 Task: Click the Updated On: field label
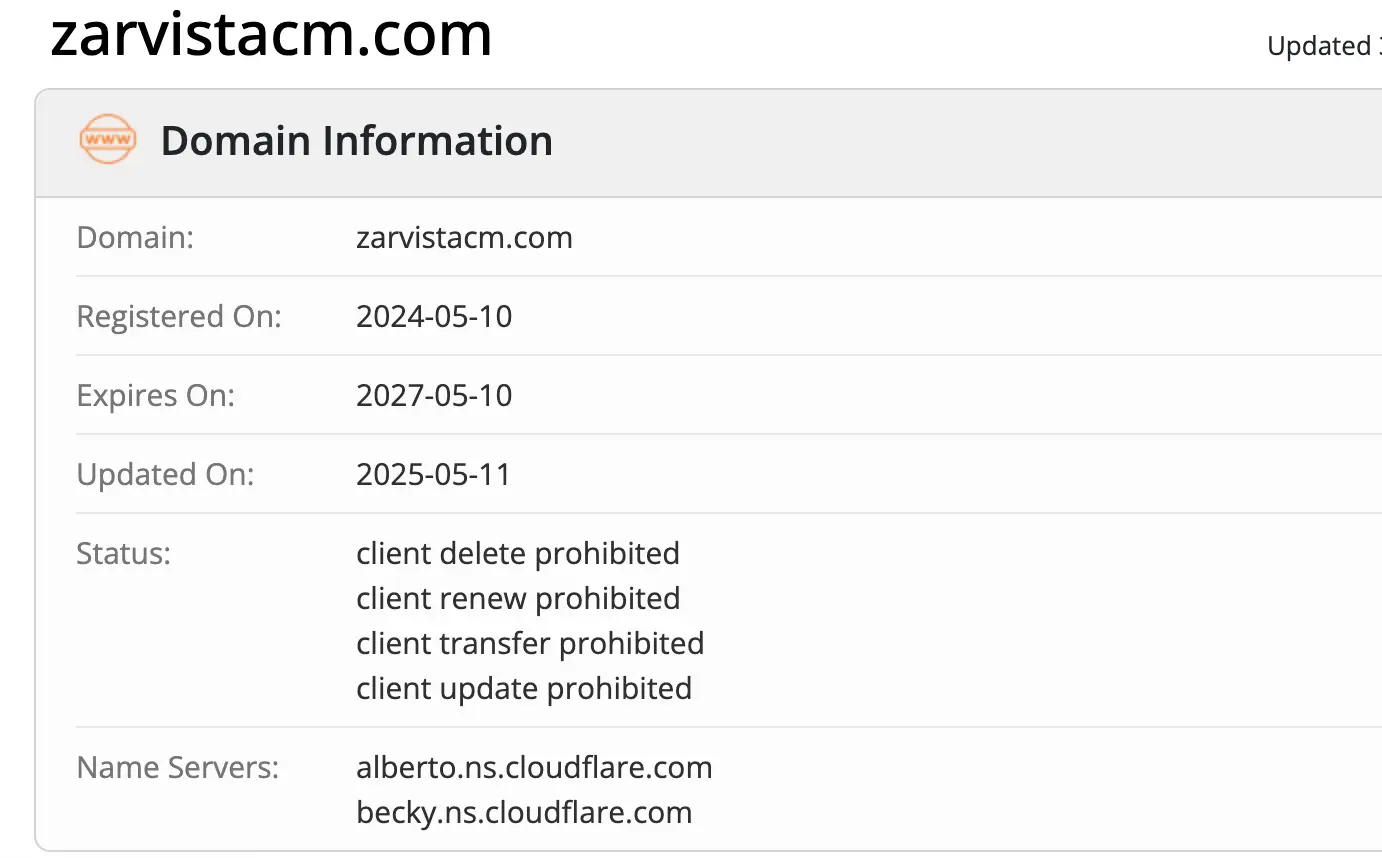pos(165,474)
